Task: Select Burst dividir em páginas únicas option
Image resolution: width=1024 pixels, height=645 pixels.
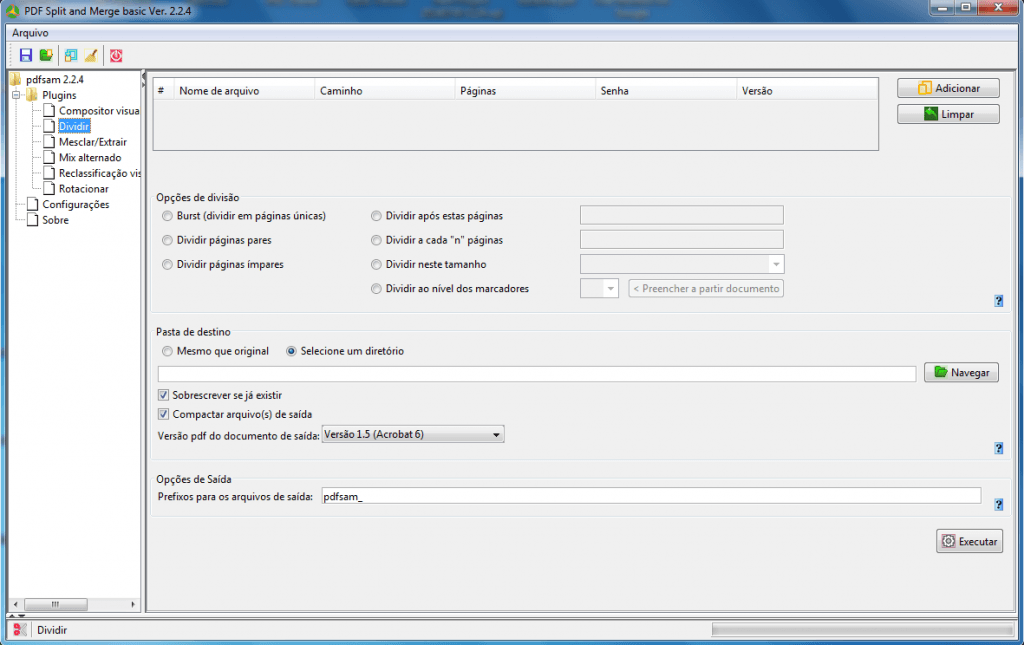Action: click(x=167, y=216)
